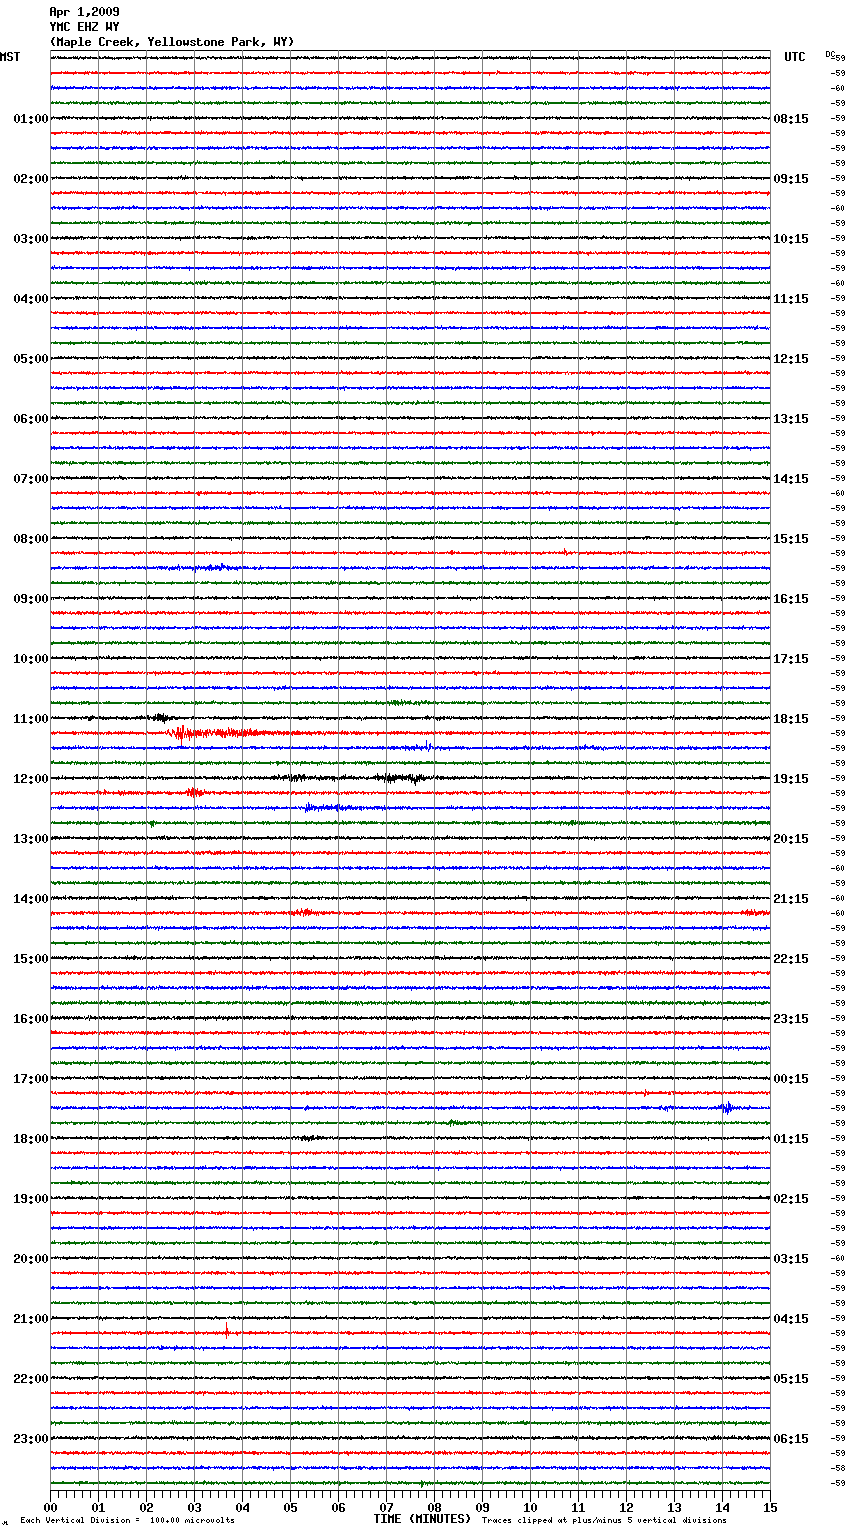This screenshot has width=850, height=1534.
Task: Click the '10:15' UTC row label
Action: (x=791, y=239)
